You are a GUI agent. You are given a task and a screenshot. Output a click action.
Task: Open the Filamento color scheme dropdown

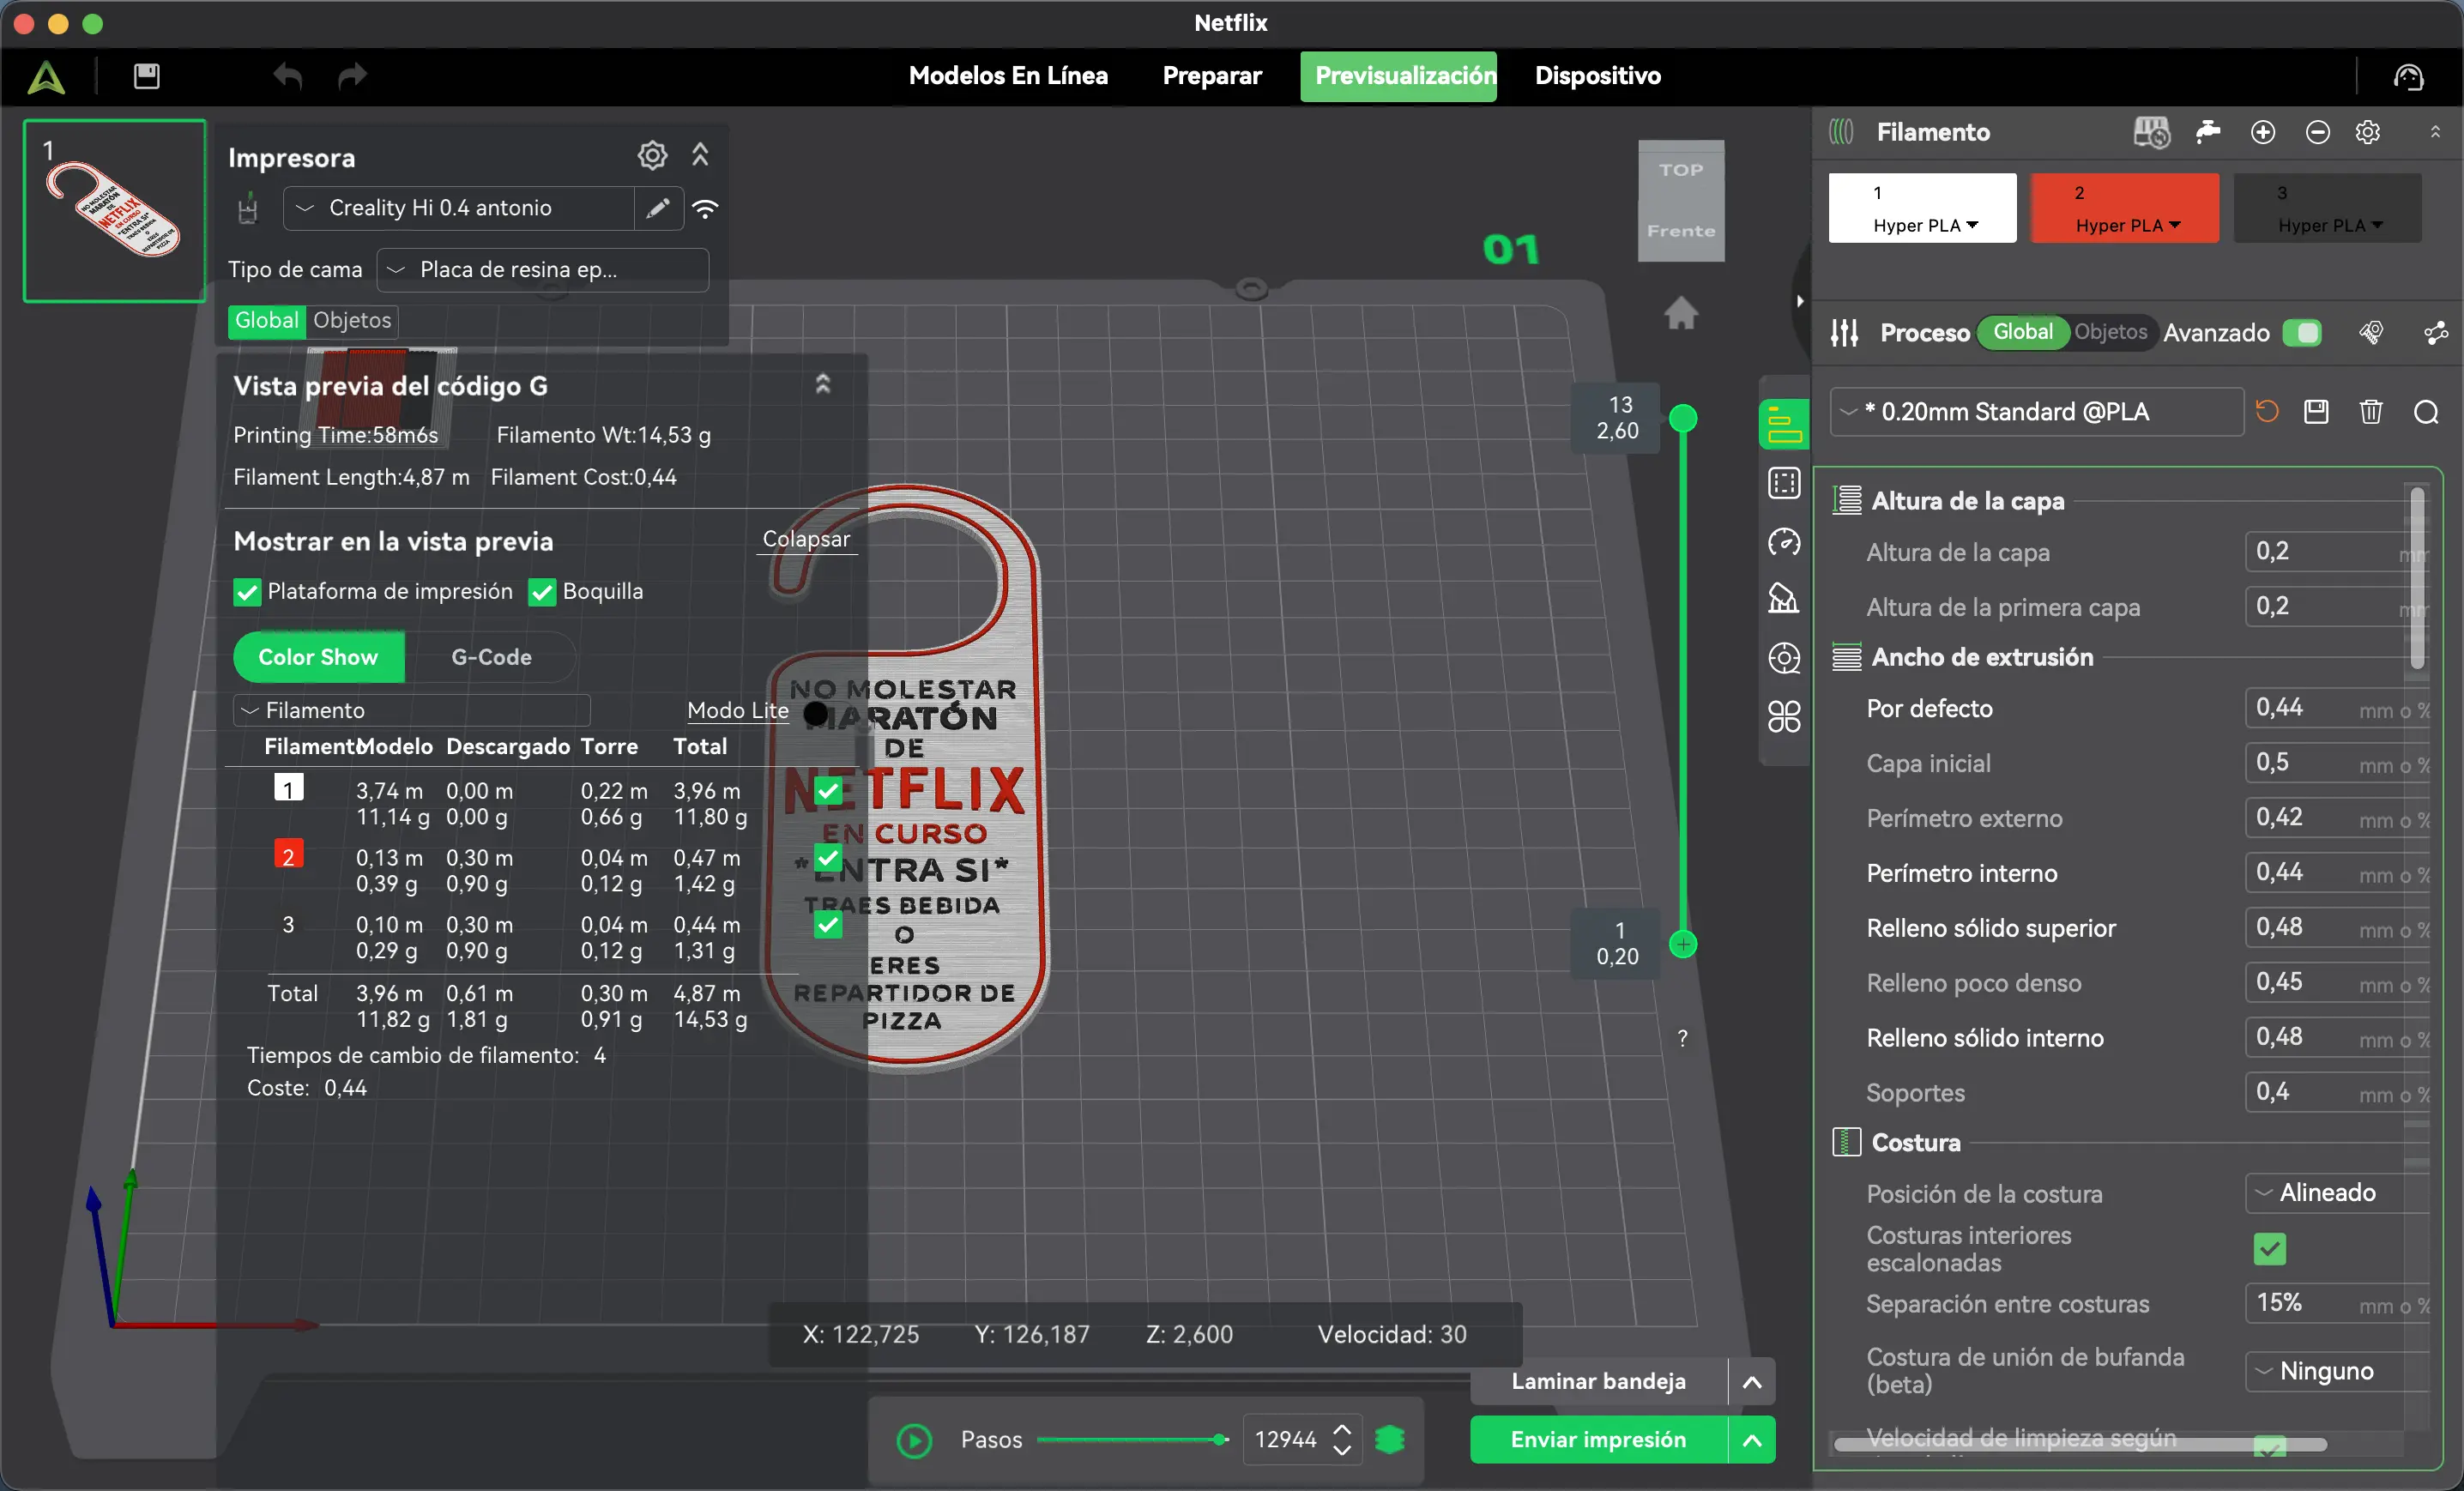[x=412, y=711]
